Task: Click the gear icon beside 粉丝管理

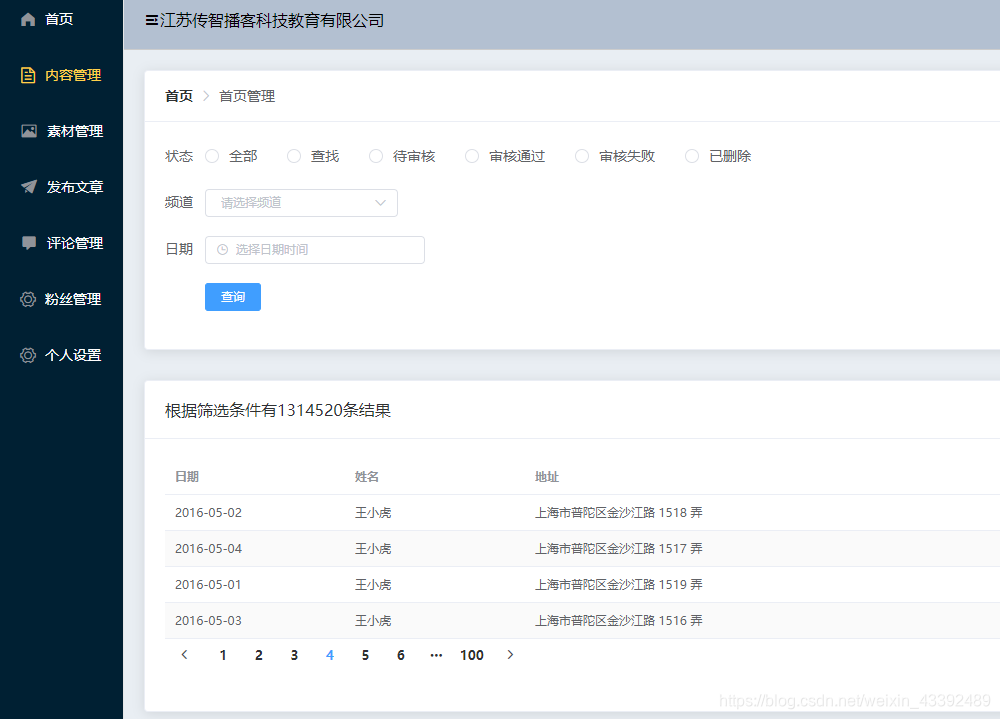Action: pyautogui.click(x=28, y=299)
